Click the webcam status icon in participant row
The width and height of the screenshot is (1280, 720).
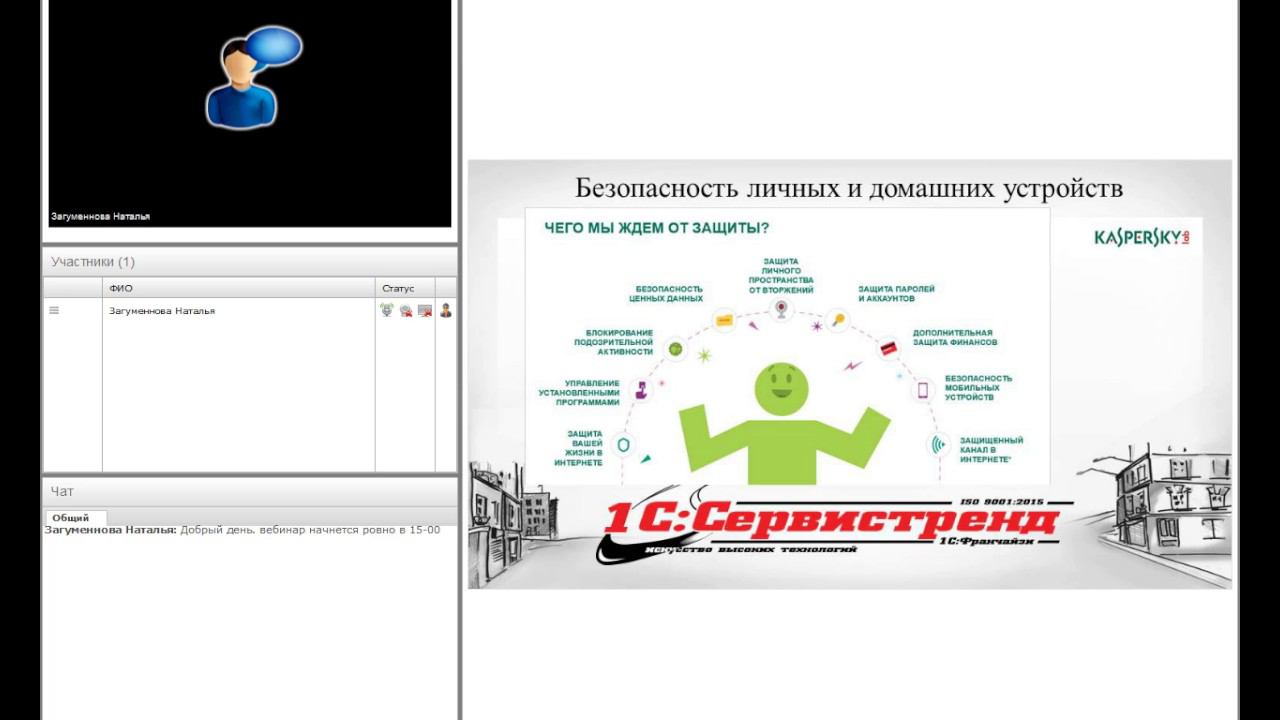click(406, 311)
